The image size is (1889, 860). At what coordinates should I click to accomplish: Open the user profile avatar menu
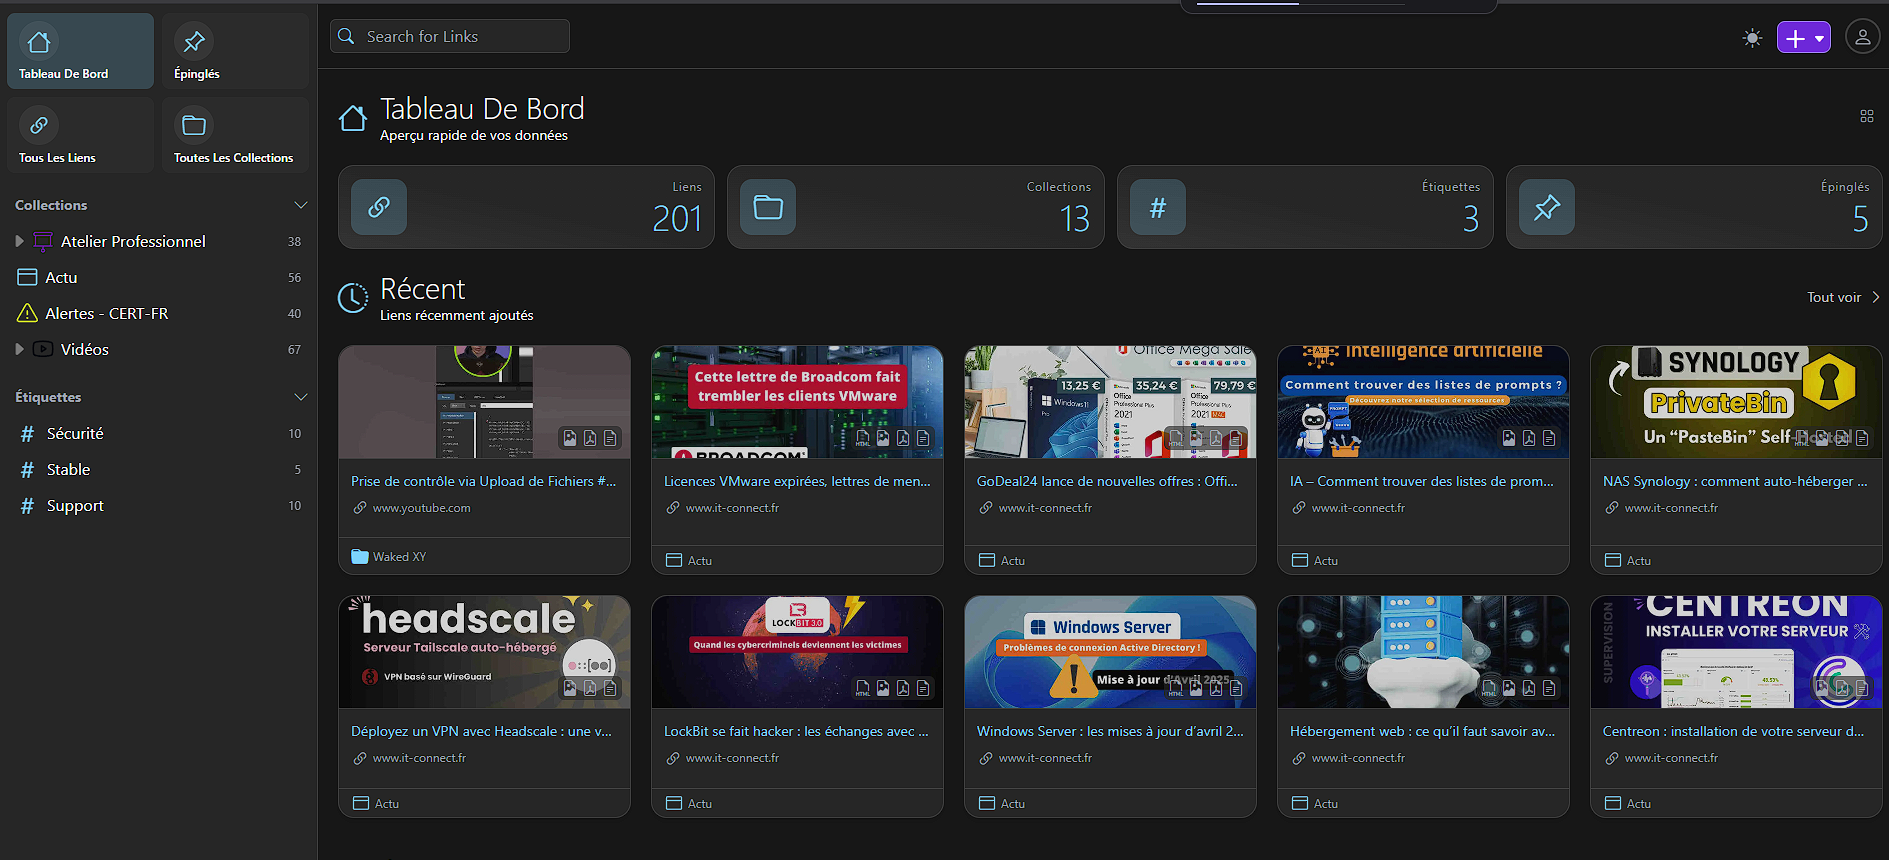tap(1862, 38)
